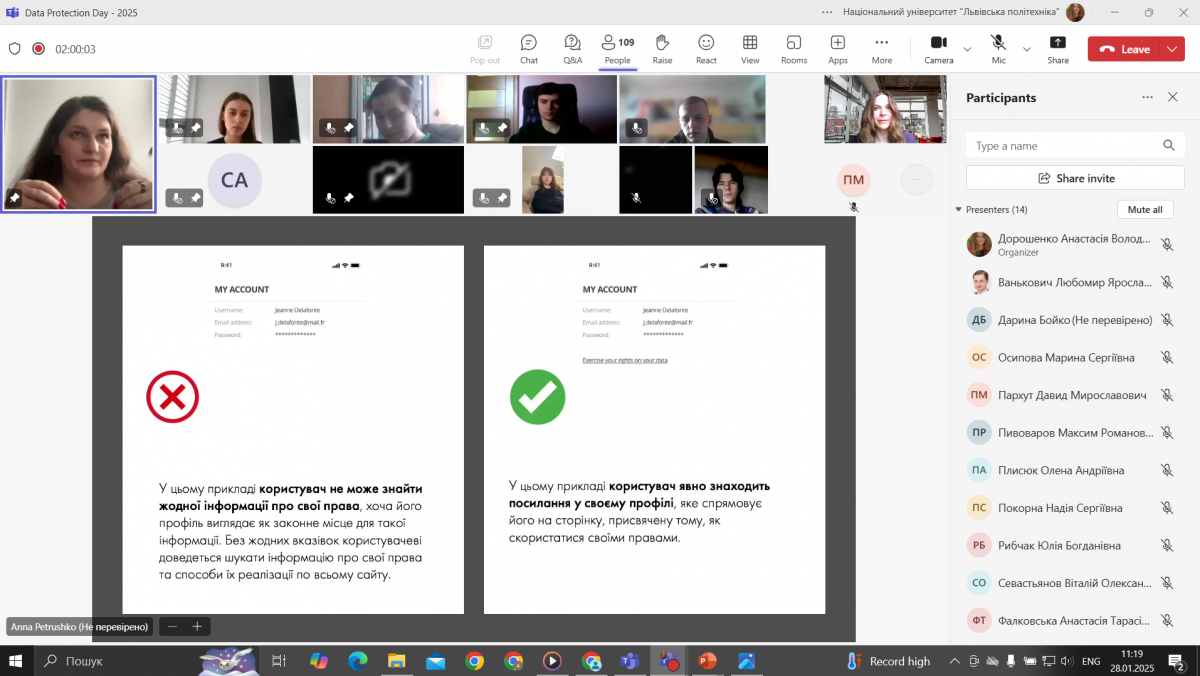Open the Chat panel

(529, 49)
